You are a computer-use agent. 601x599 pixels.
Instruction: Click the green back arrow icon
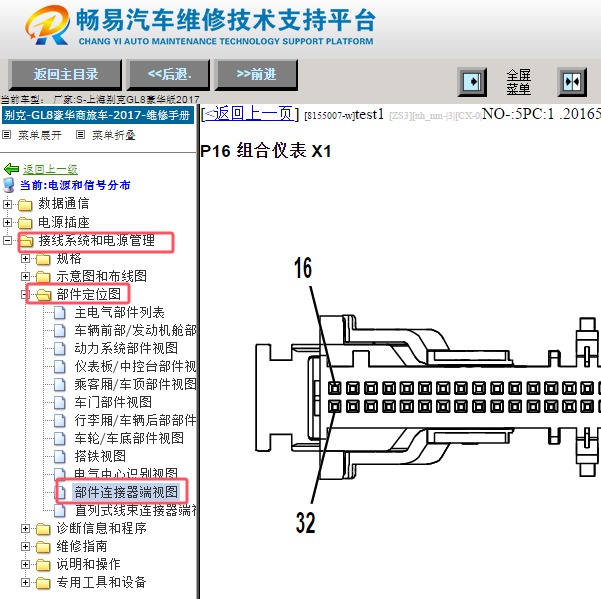coord(11,169)
